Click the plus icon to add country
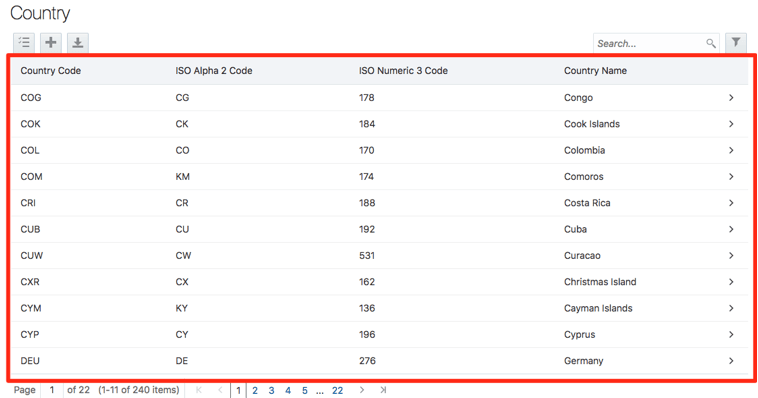 [51, 43]
